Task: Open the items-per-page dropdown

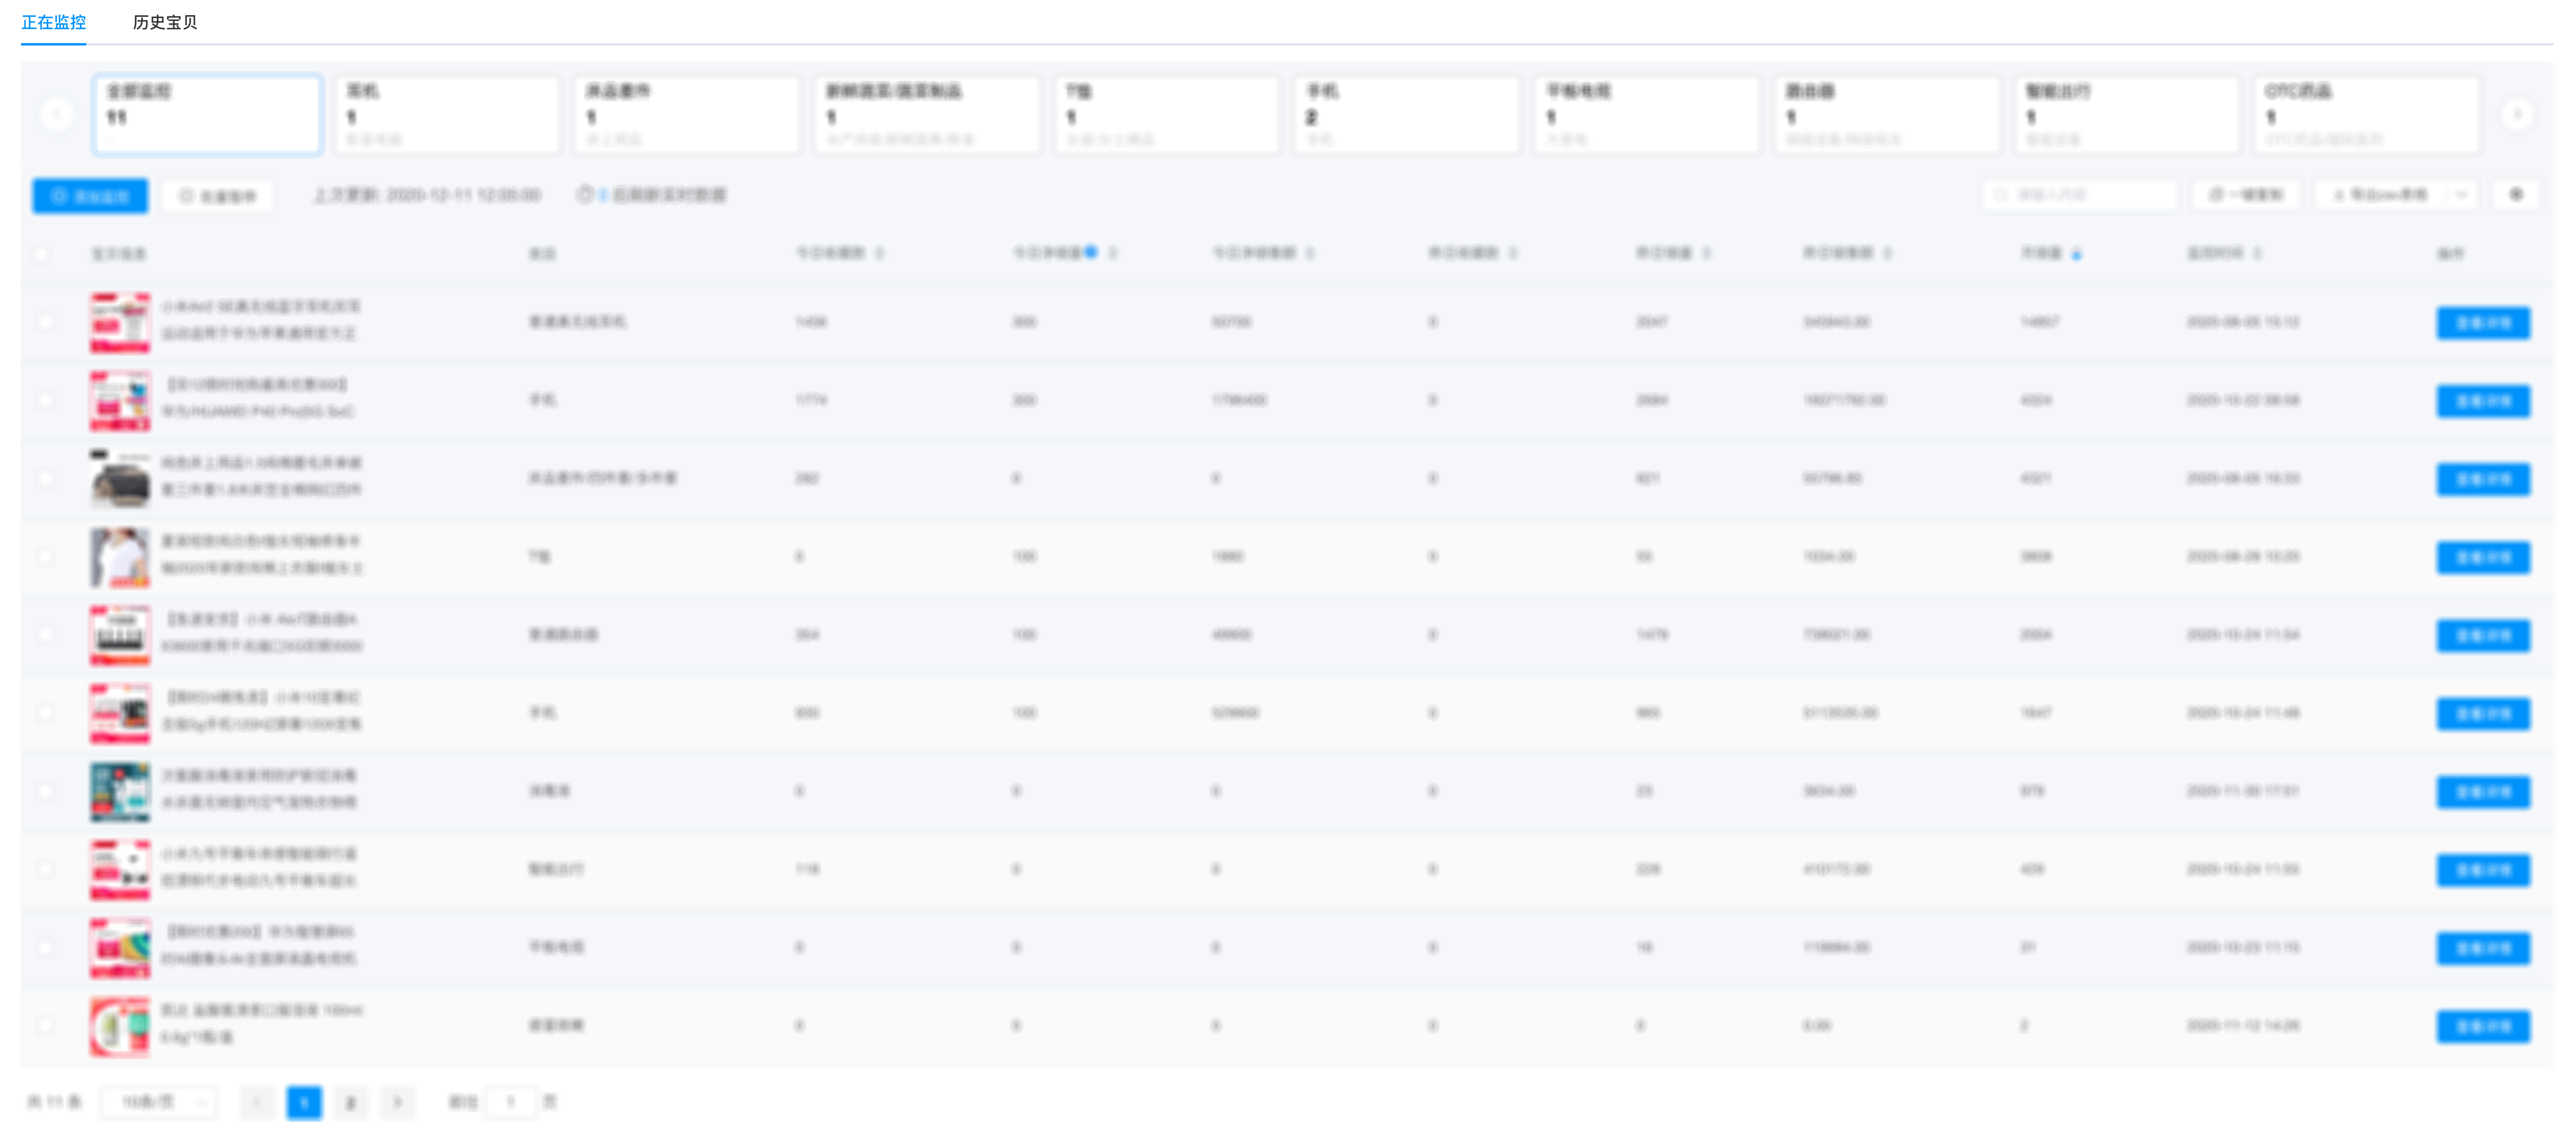Action: pyautogui.click(x=158, y=1102)
